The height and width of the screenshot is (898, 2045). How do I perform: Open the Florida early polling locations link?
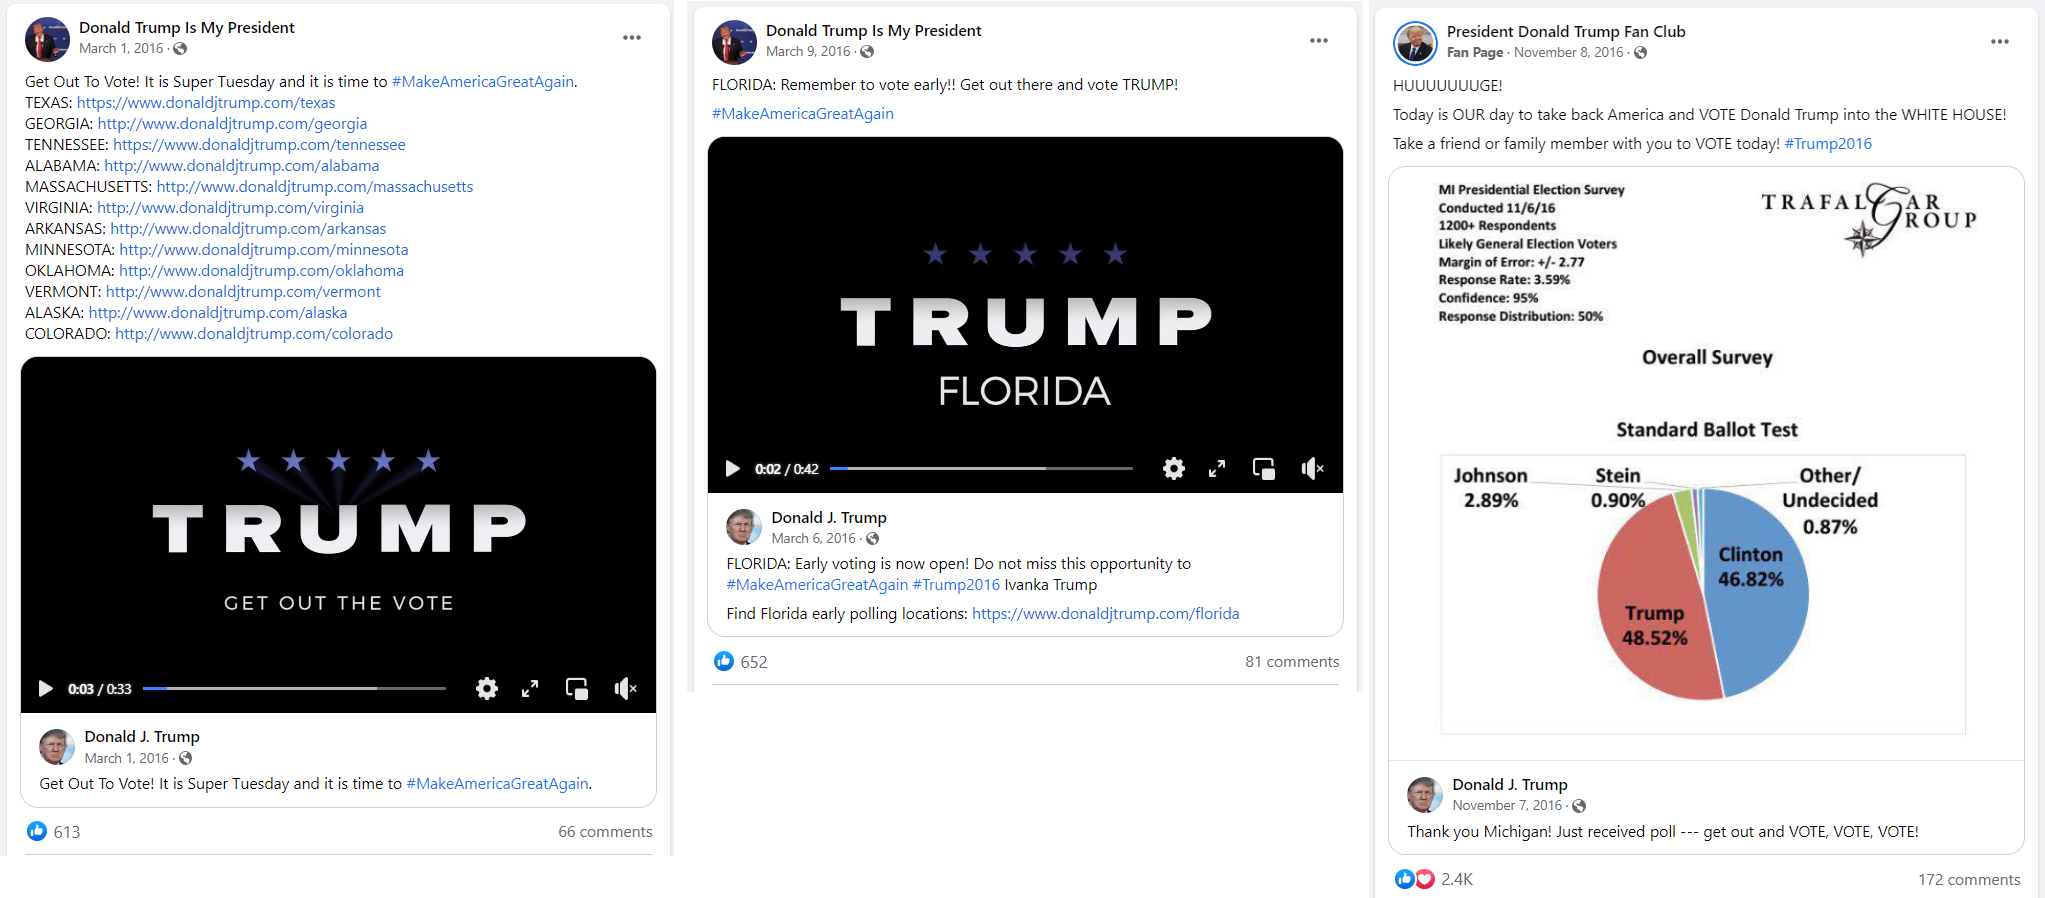point(1105,614)
